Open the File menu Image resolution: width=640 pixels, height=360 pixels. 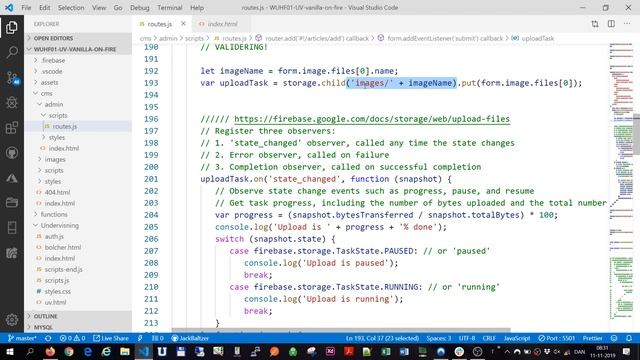pyautogui.click(x=26, y=8)
